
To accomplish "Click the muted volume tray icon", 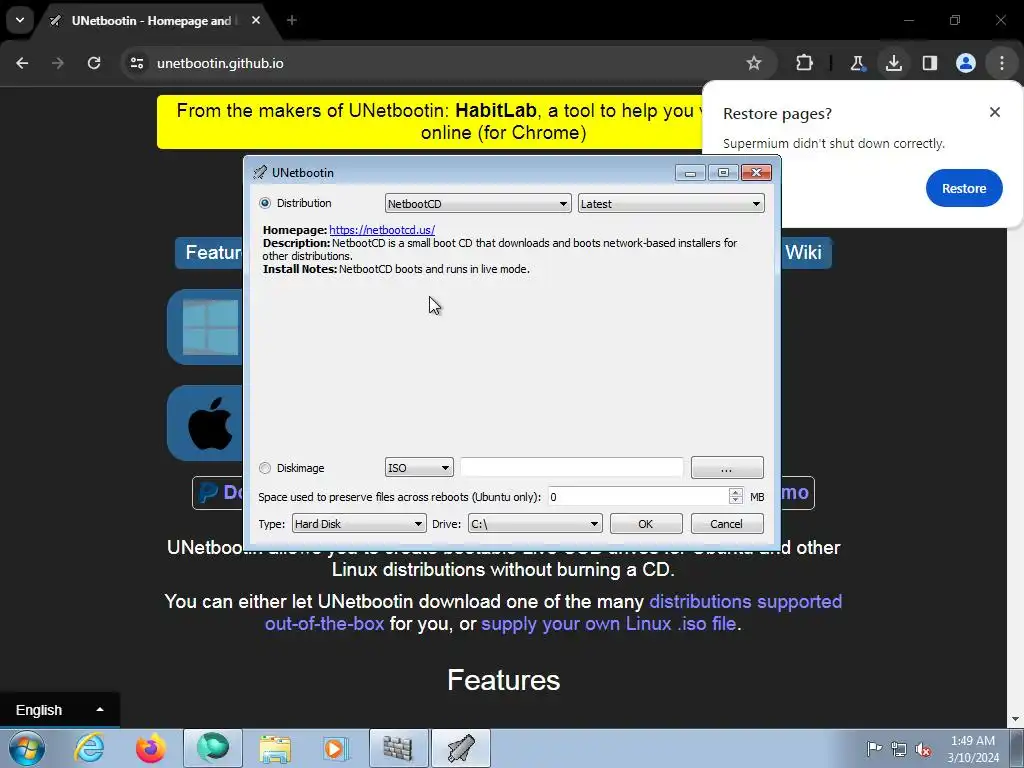I will click(923, 749).
